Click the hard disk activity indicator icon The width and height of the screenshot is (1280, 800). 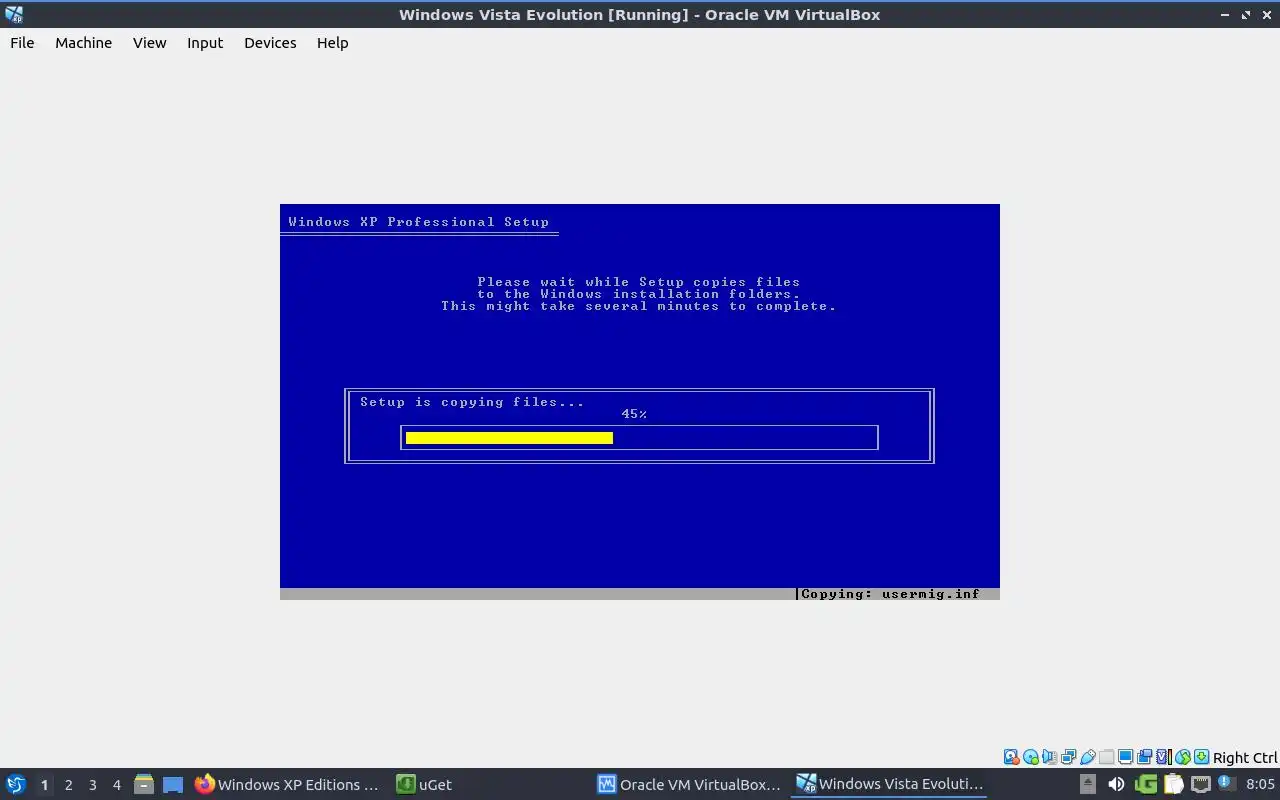coord(1011,757)
